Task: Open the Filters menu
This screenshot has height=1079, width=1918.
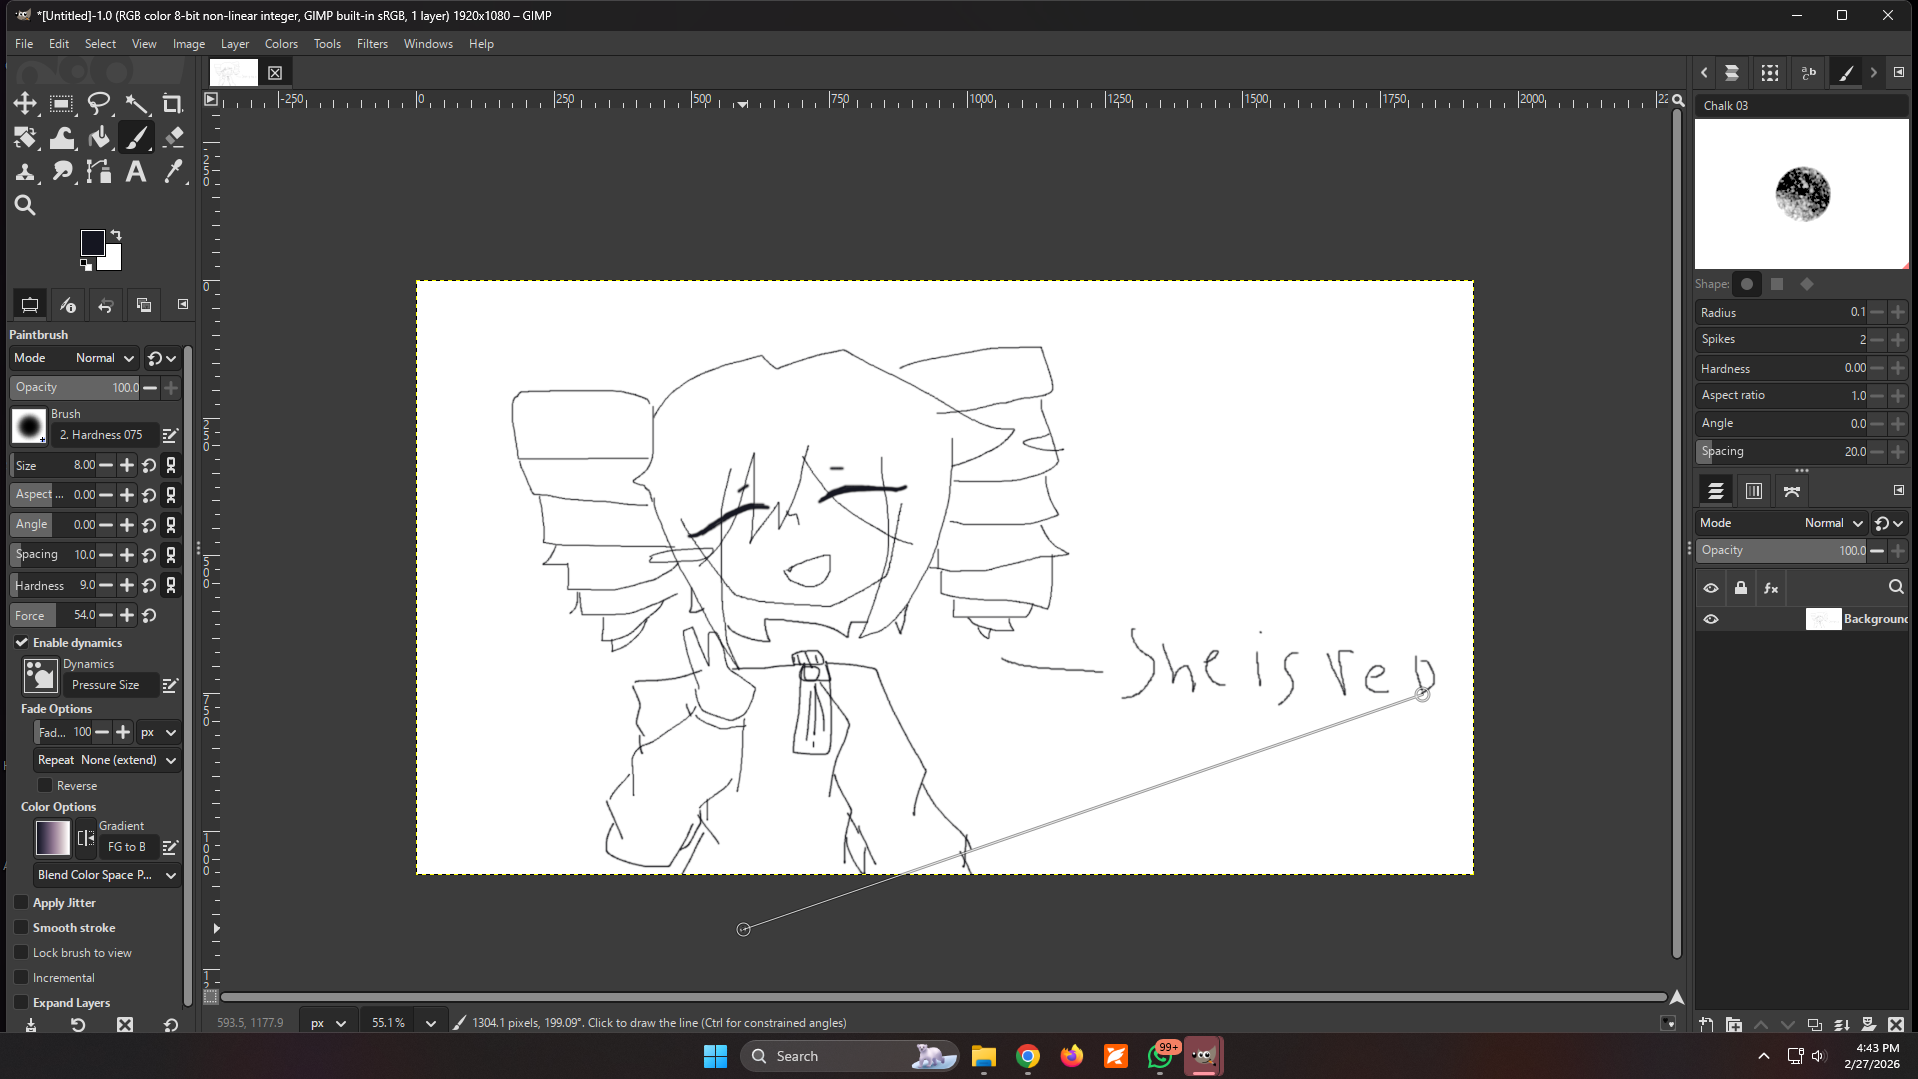Action: pos(372,44)
